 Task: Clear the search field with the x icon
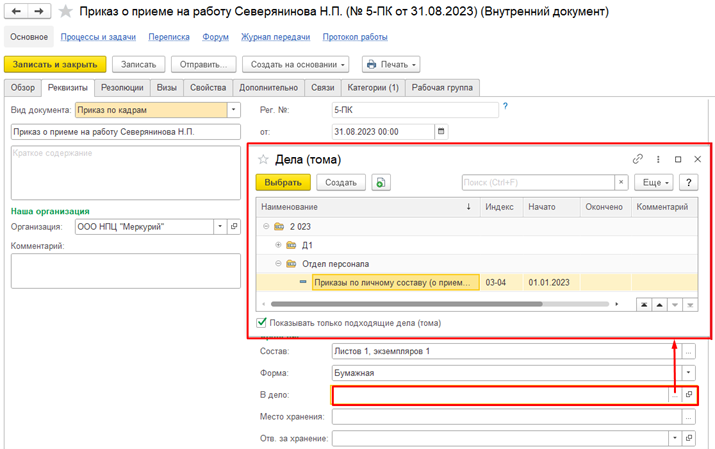[x=621, y=182]
